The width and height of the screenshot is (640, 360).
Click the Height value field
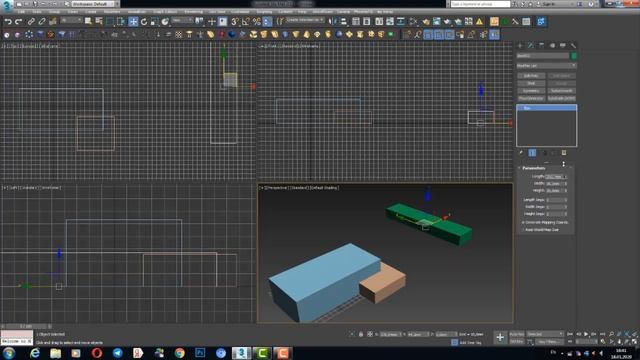pos(554,191)
